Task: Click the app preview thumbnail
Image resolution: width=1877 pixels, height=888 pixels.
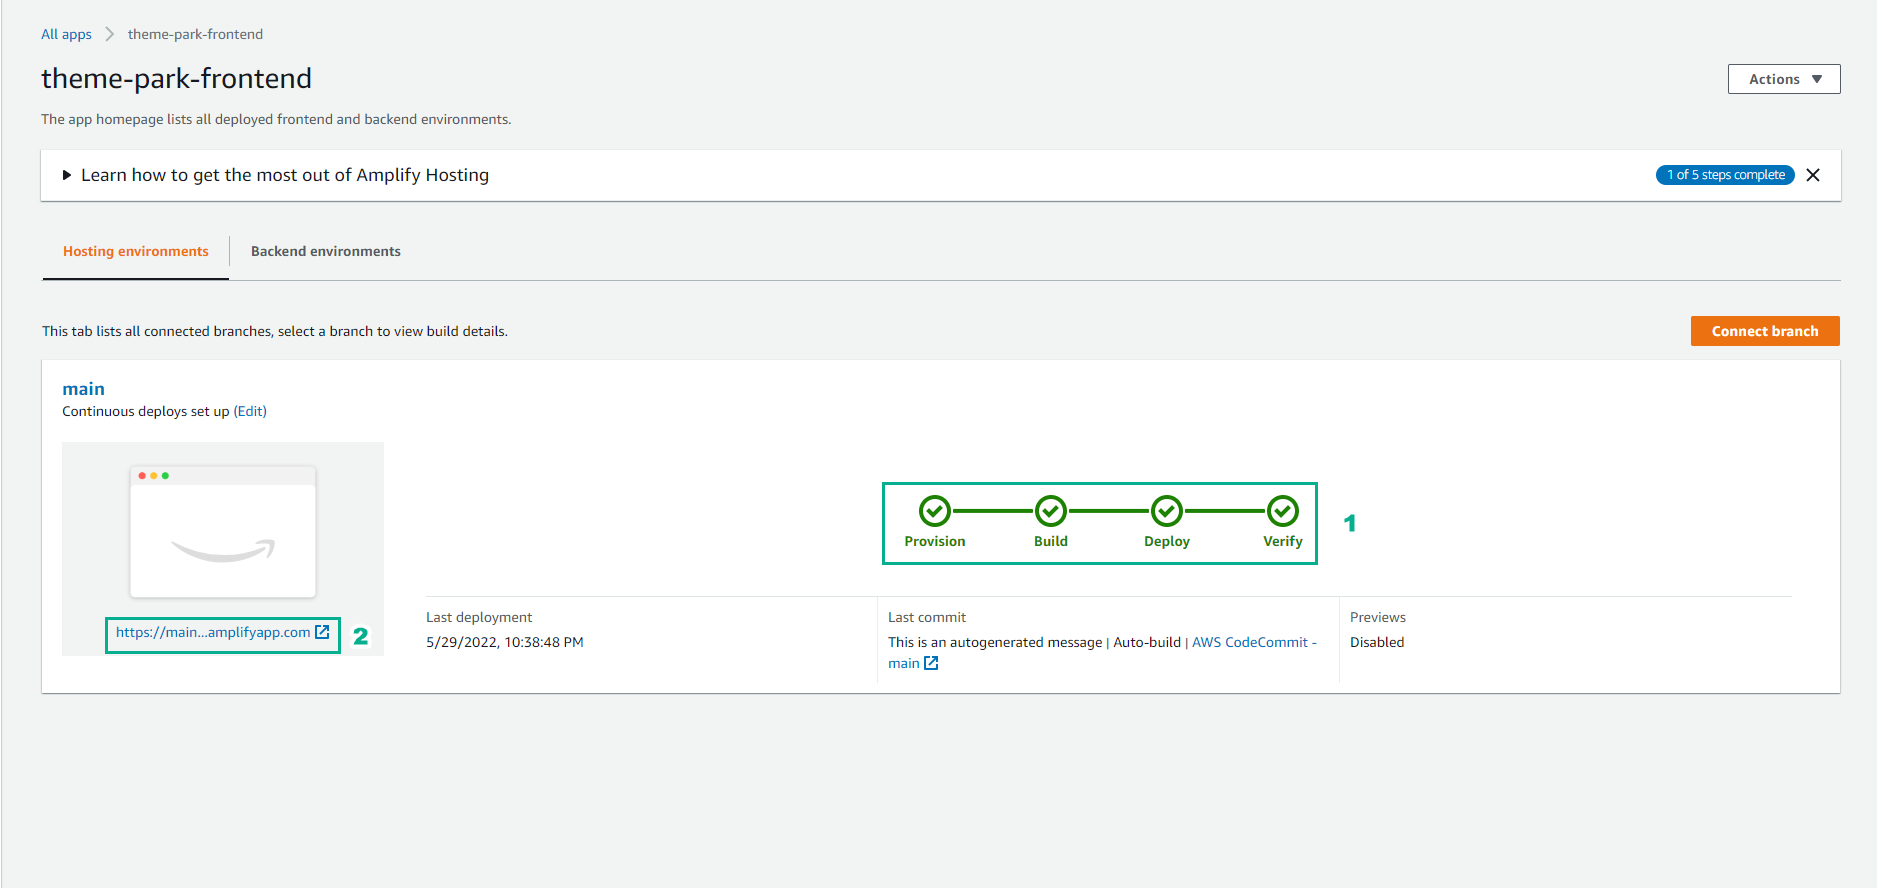Action: [x=223, y=531]
